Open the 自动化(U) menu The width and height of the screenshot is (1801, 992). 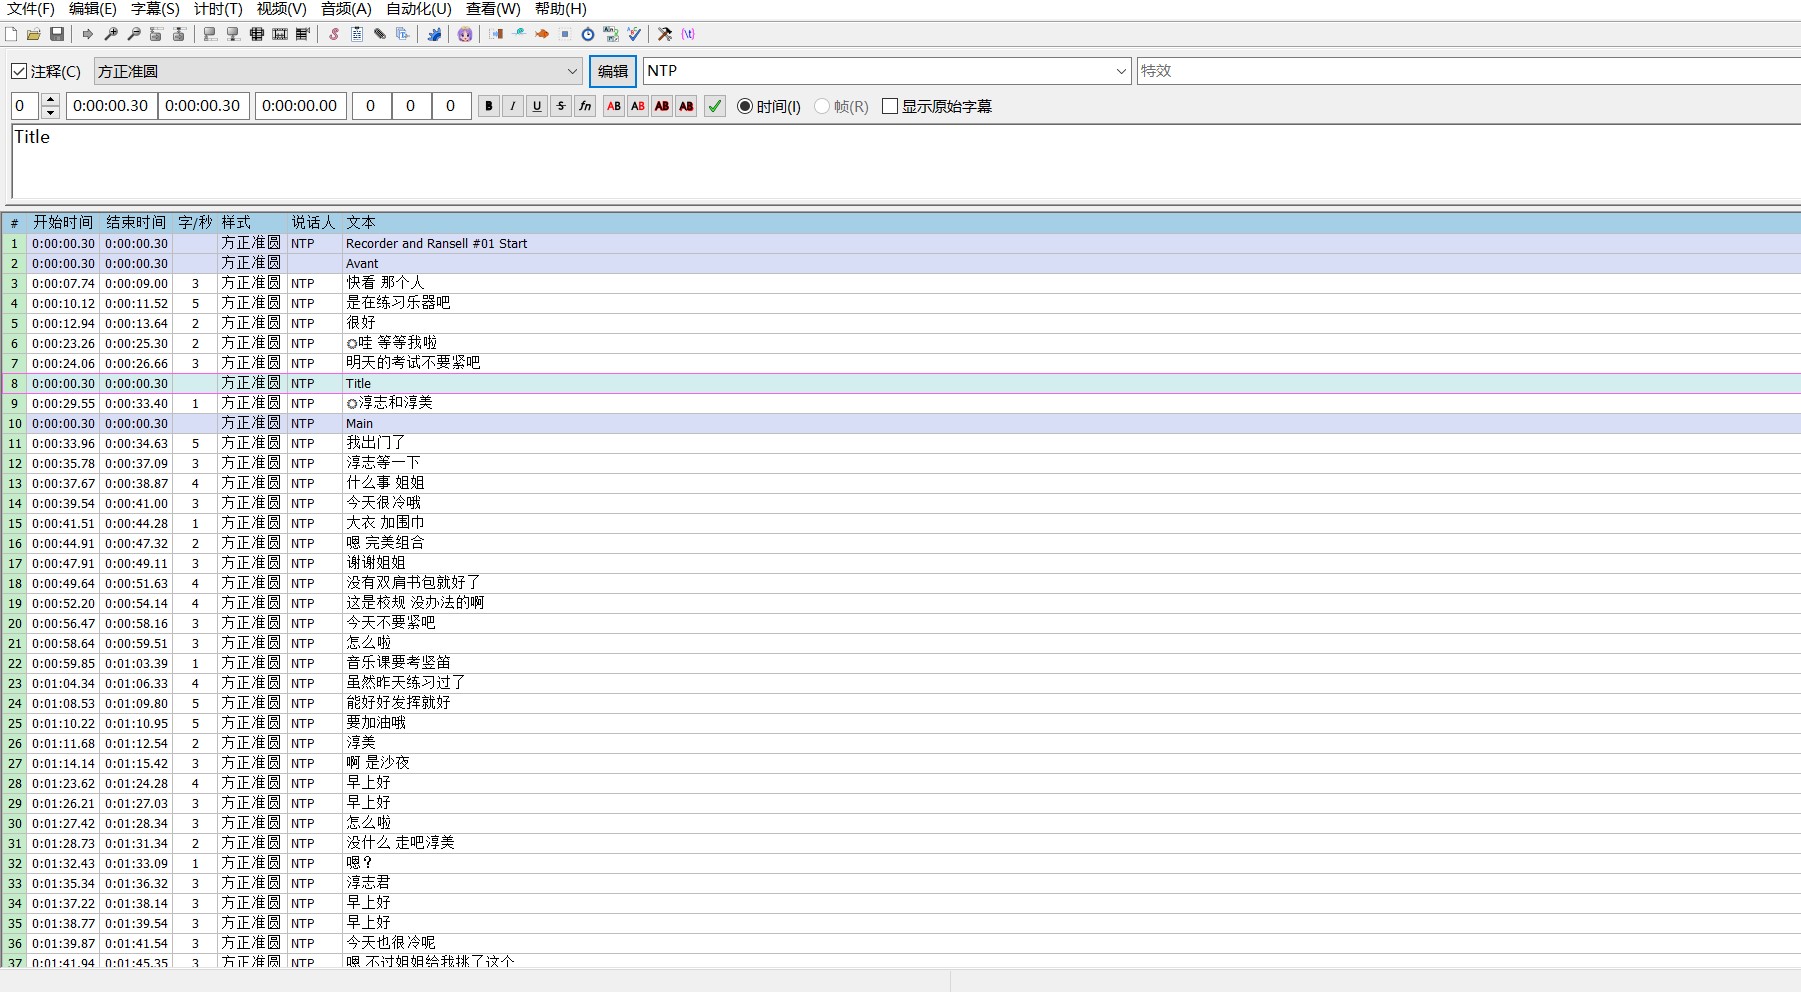[418, 9]
